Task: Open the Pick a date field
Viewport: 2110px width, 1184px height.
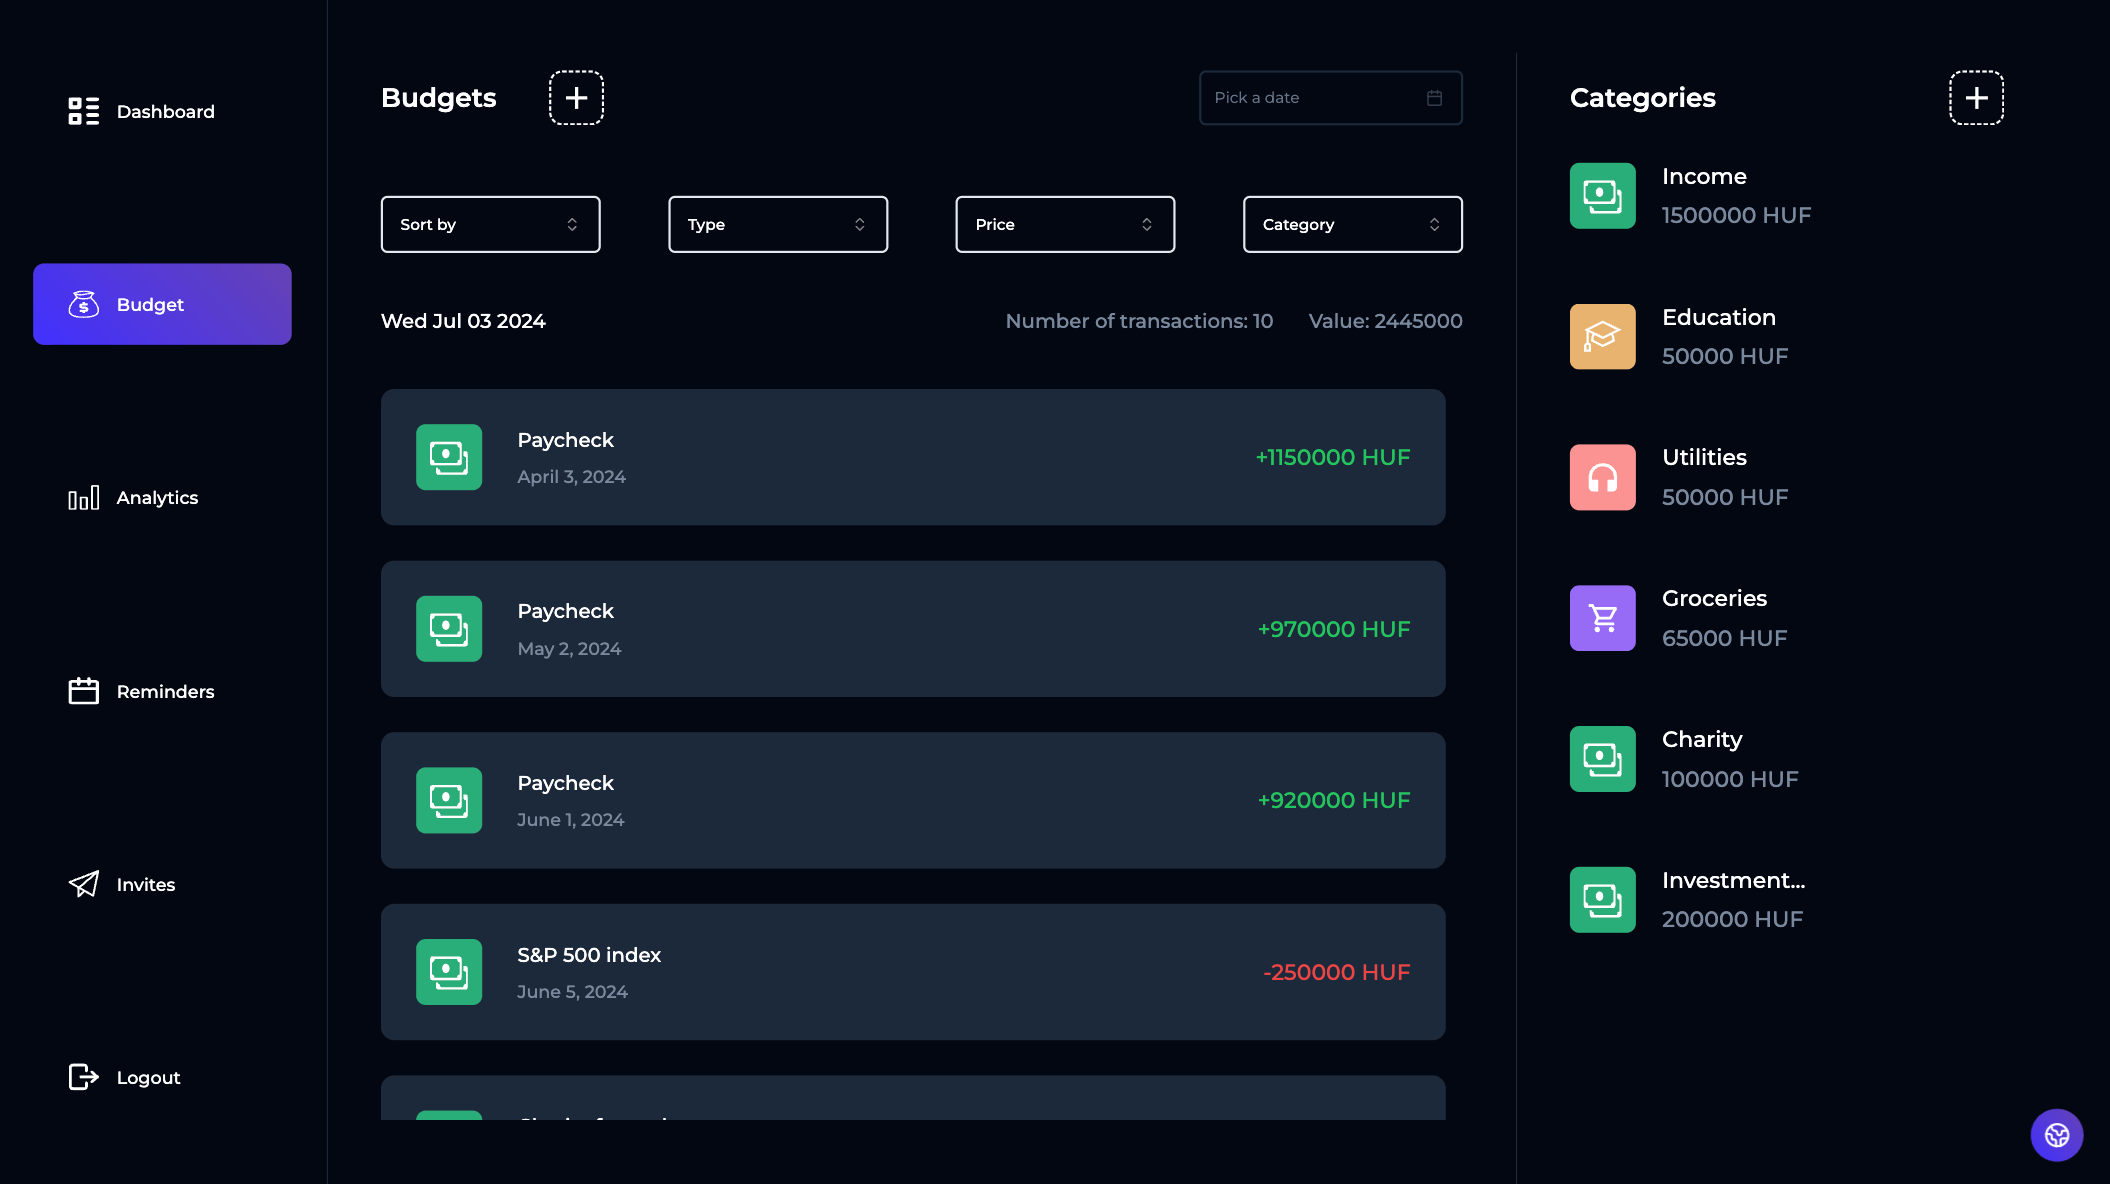Action: point(1329,97)
